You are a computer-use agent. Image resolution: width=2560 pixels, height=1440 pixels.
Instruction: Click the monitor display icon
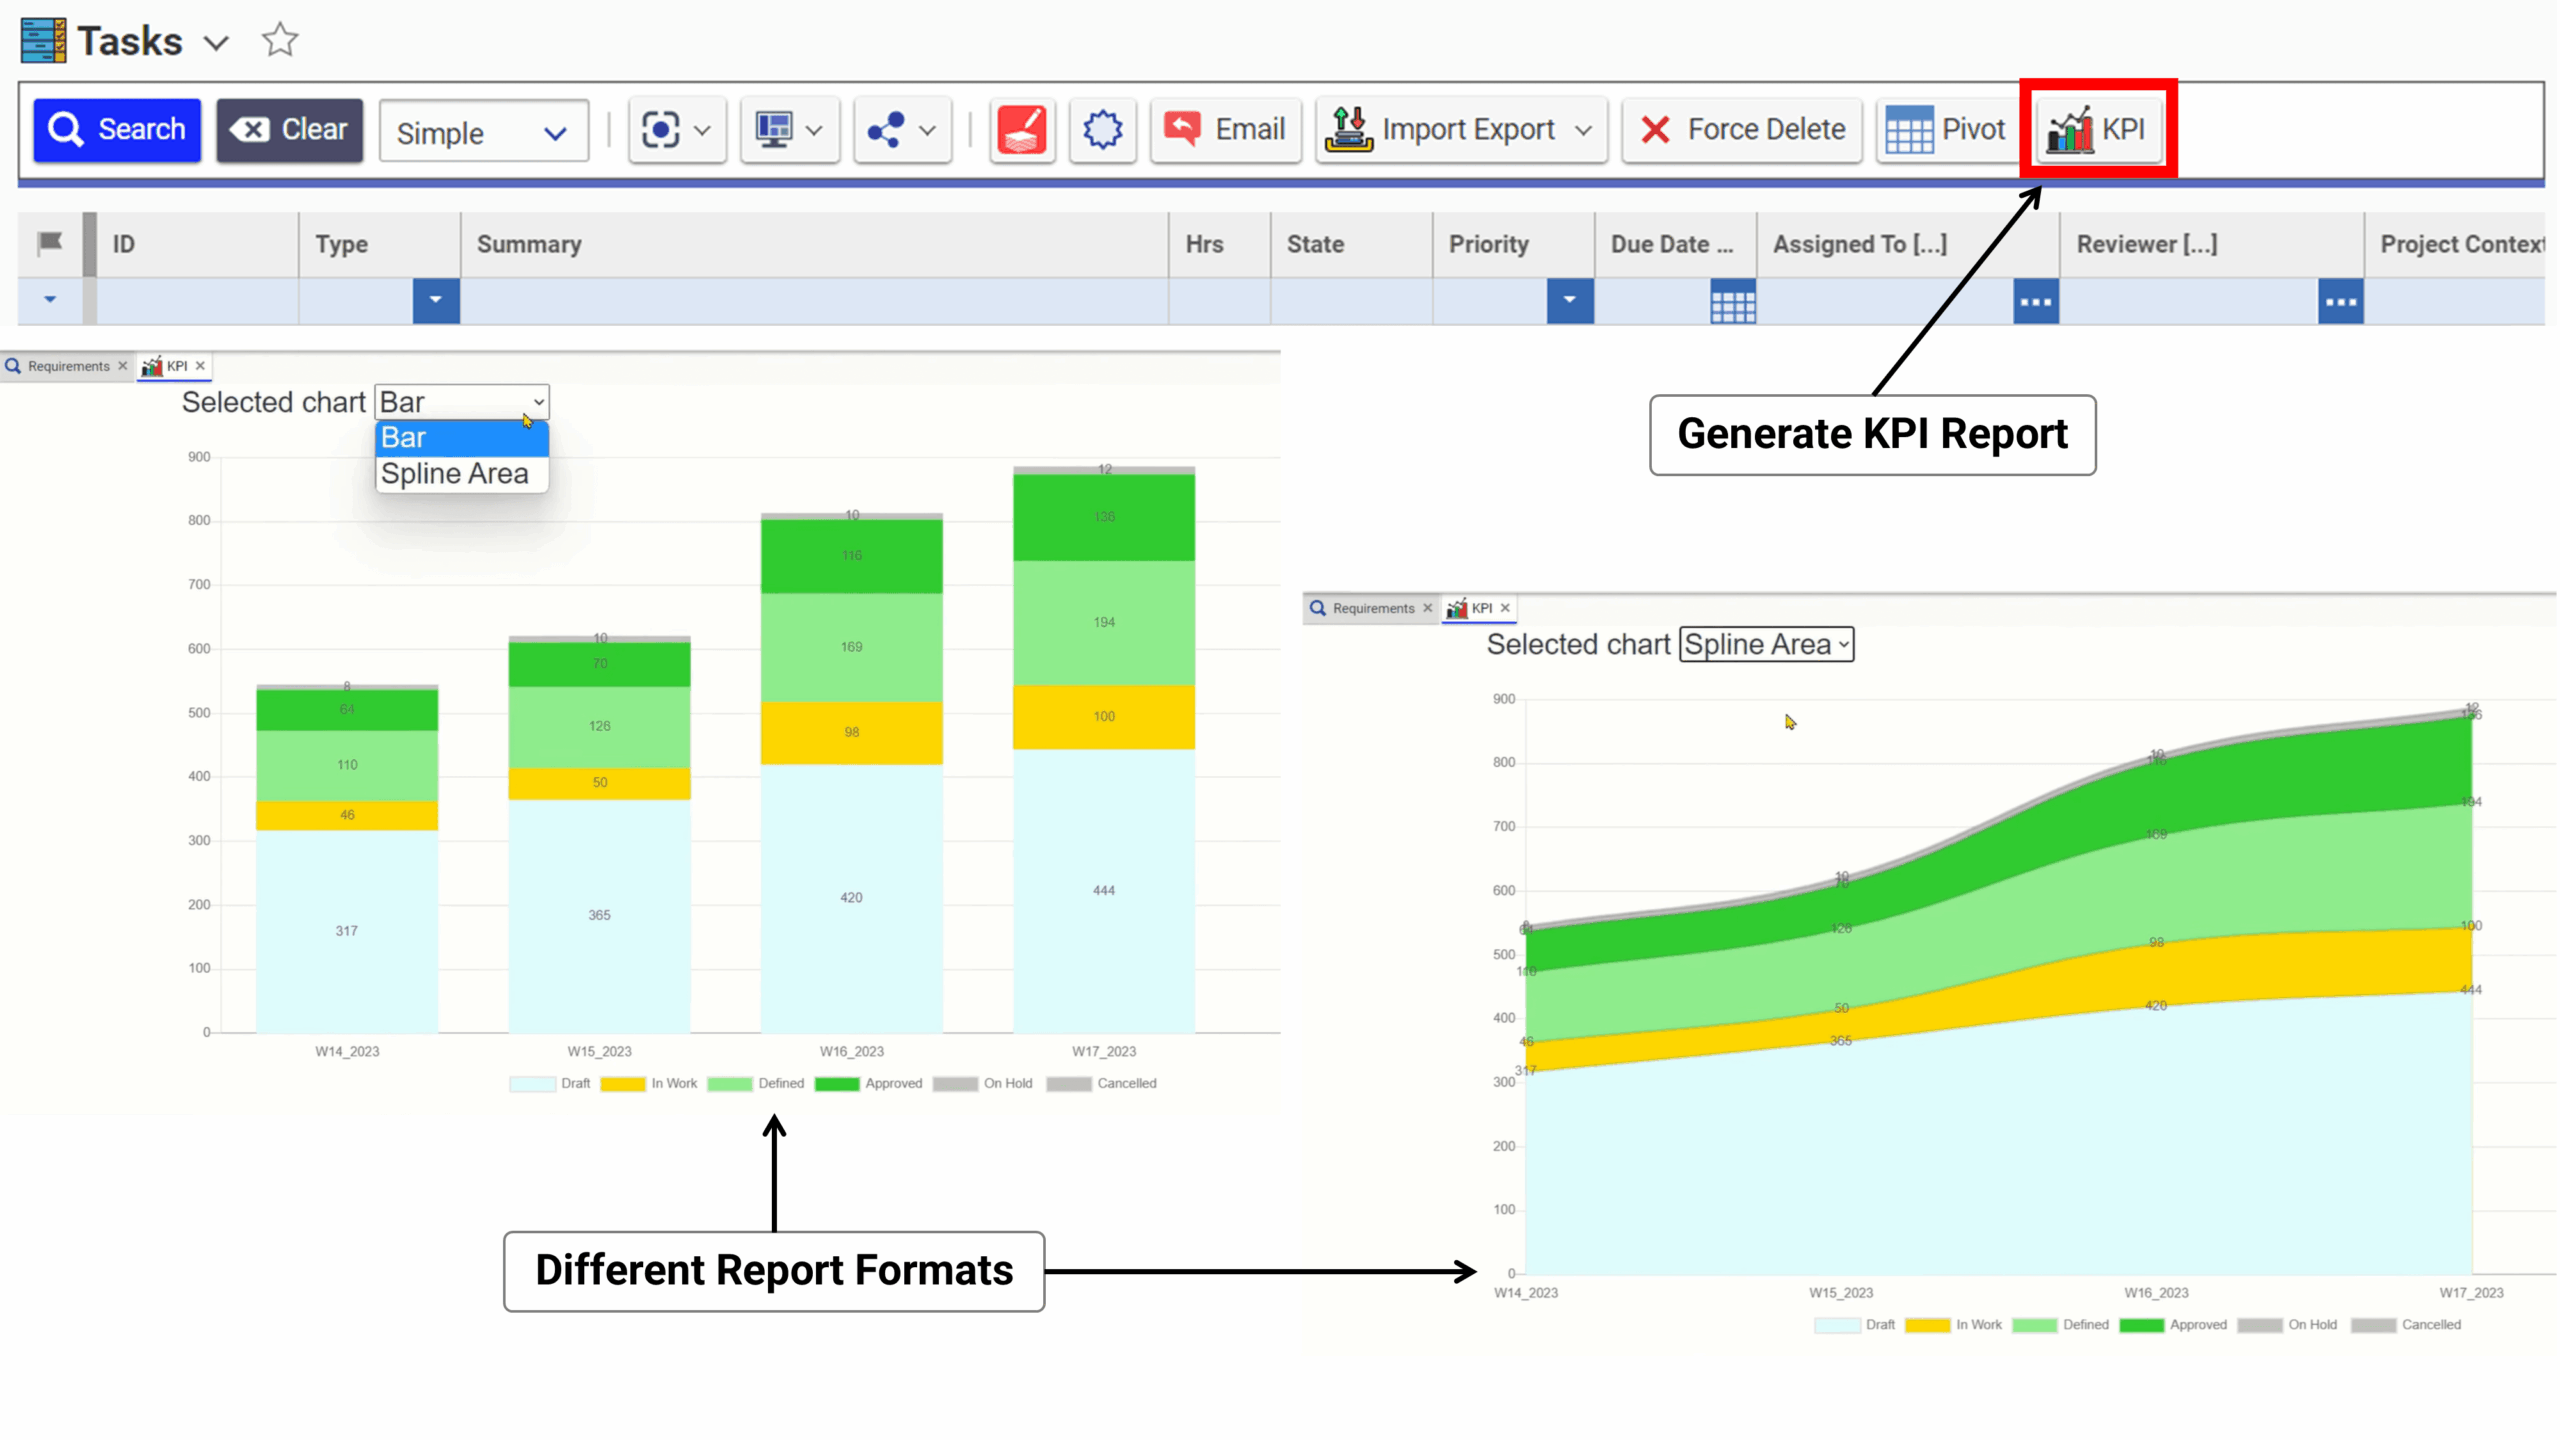[774, 130]
